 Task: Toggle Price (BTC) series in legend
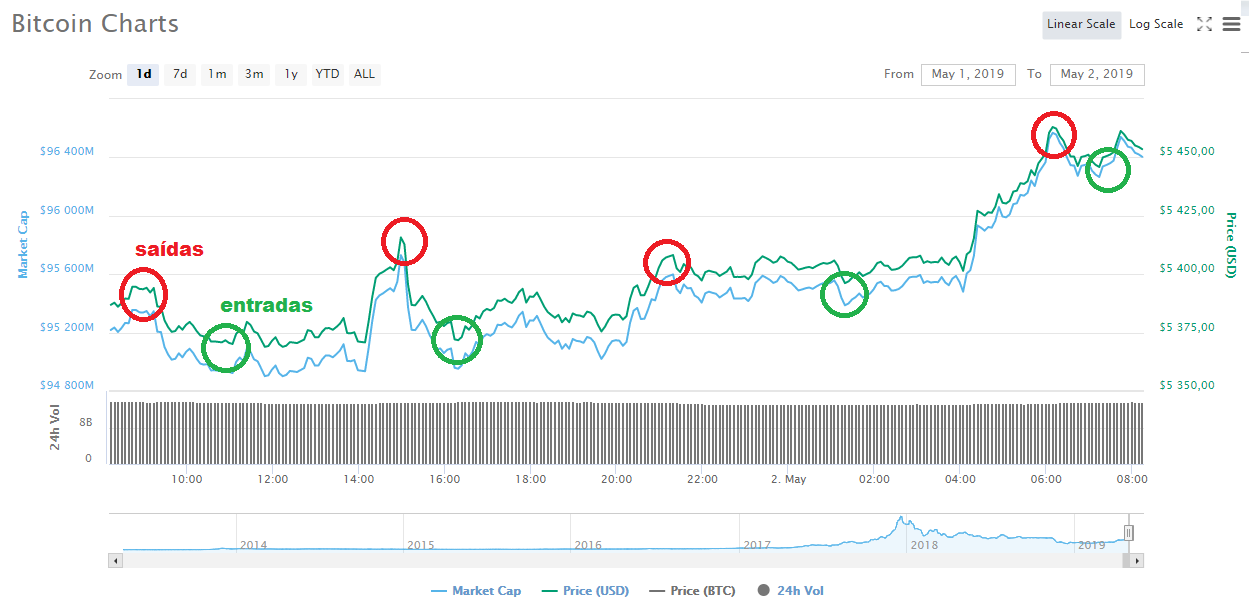(692, 591)
